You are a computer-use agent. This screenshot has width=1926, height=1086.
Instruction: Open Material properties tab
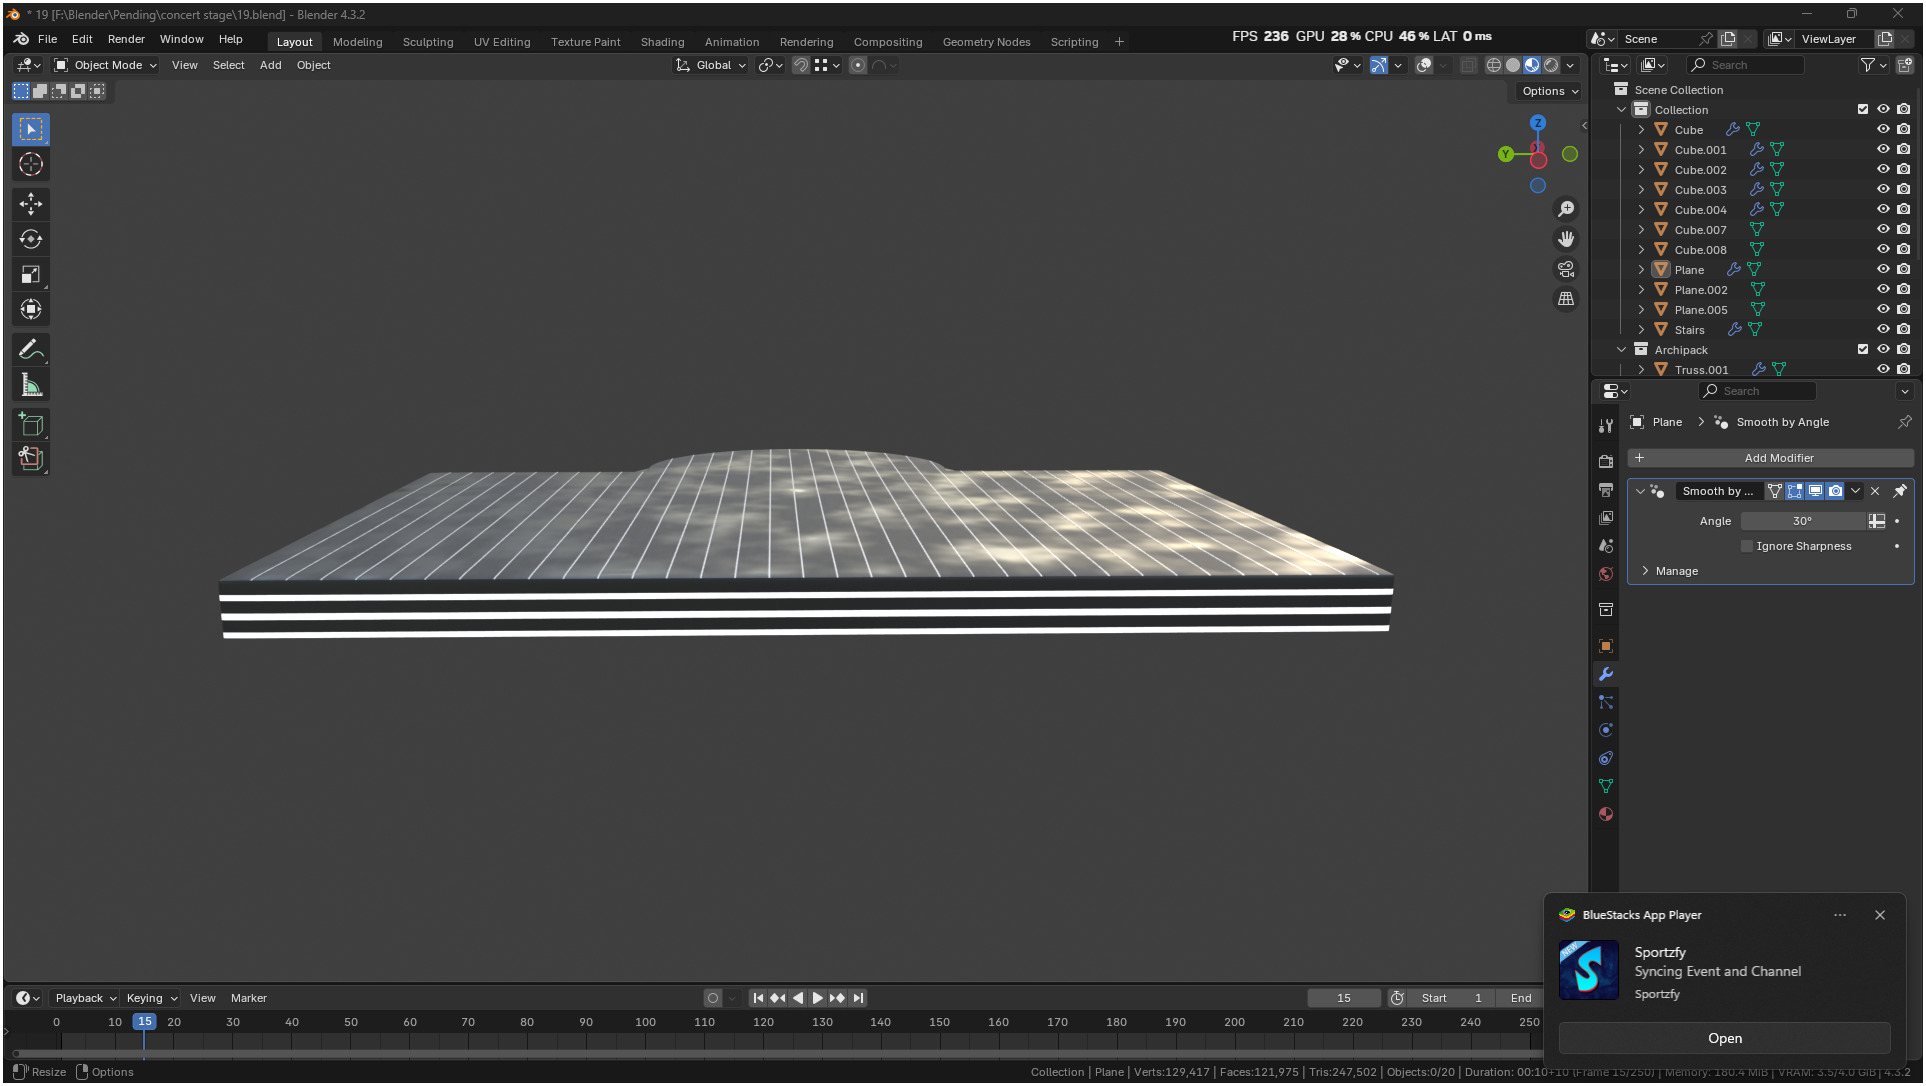point(1606,814)
